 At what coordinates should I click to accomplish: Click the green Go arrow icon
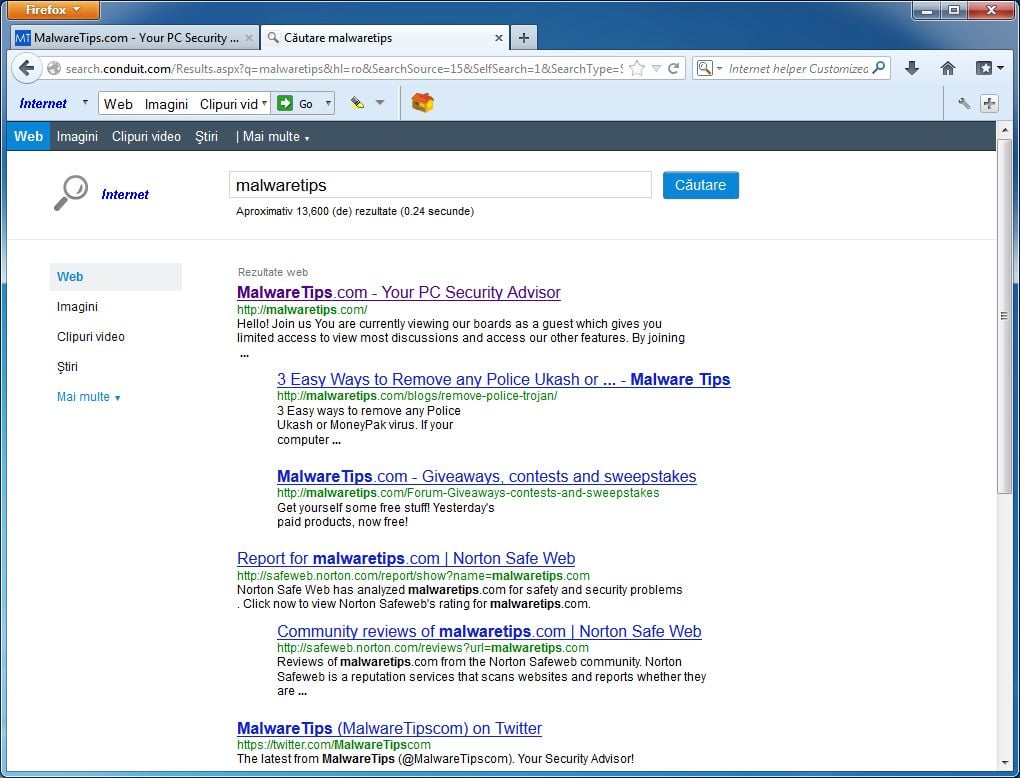(285, 103)
